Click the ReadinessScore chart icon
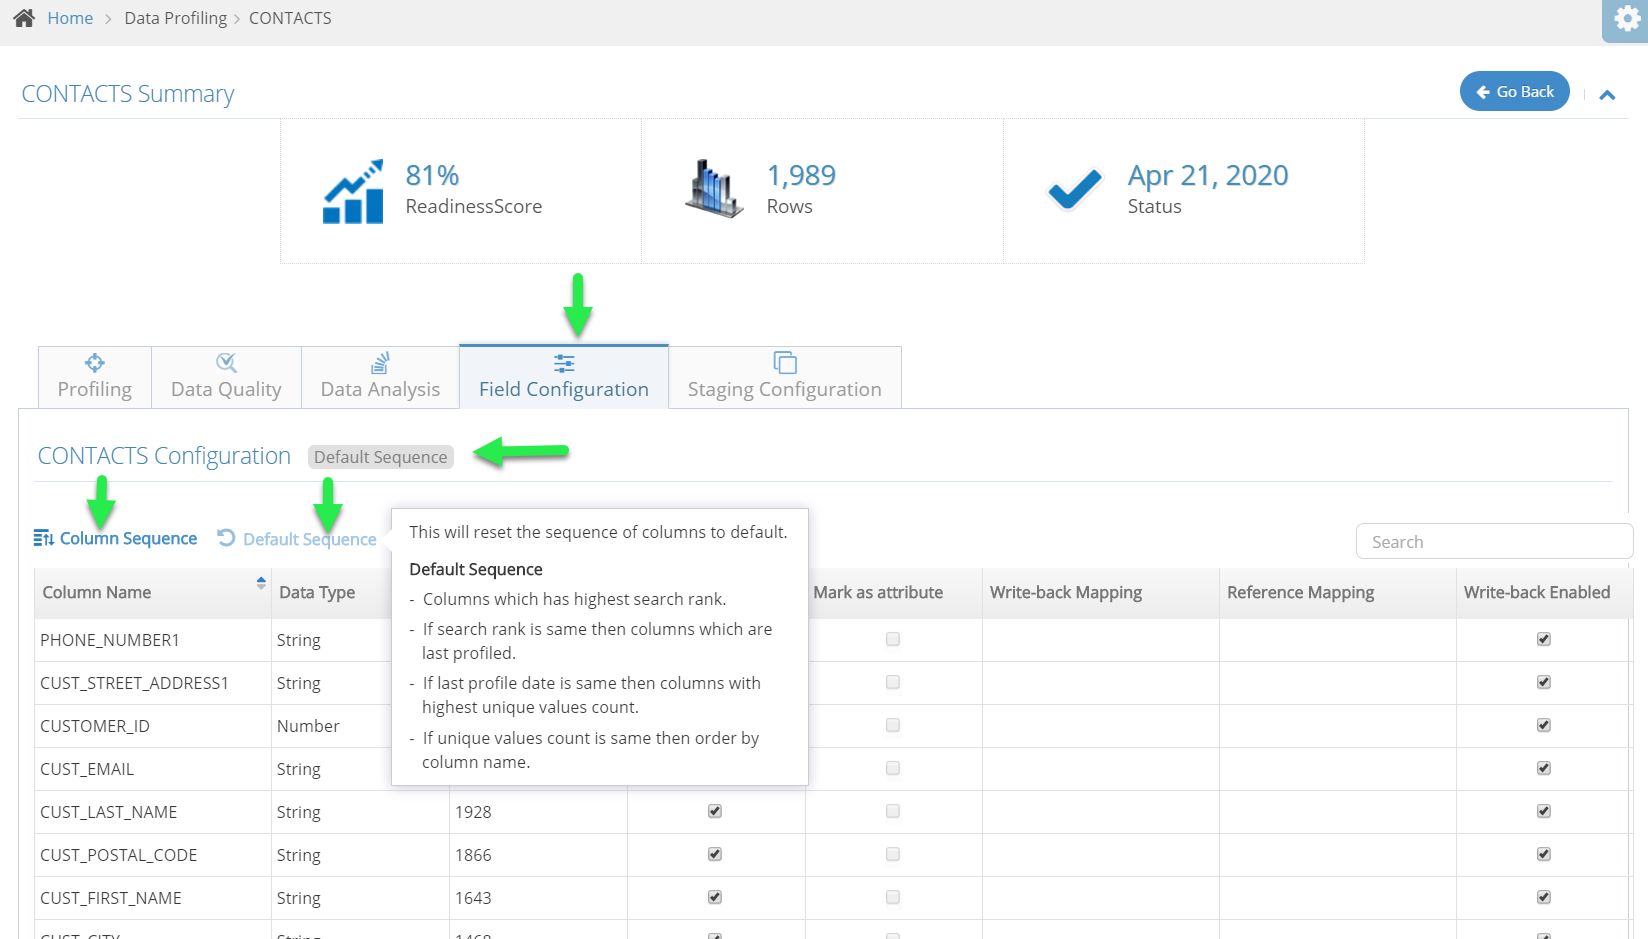This screenshot has width=1648, height=939. coord(353,191)
